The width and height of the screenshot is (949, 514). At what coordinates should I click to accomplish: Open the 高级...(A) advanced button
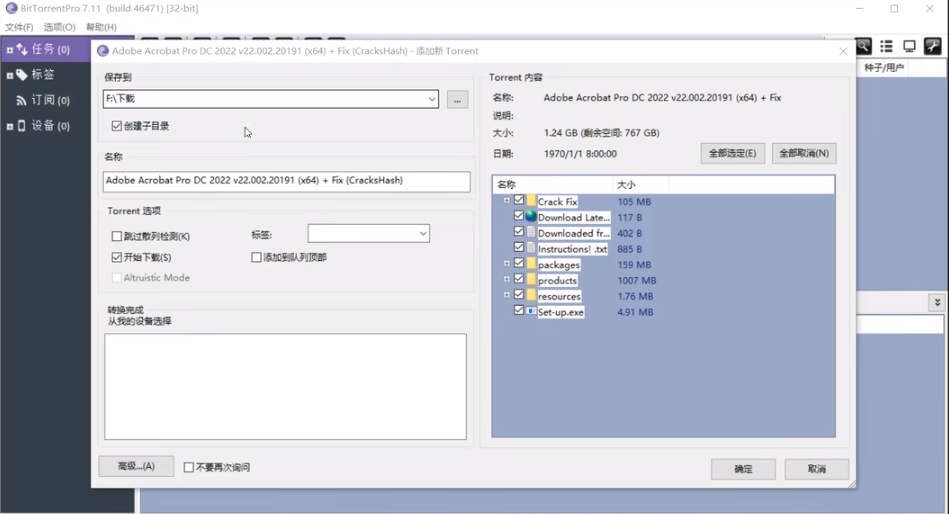pos(136,466)
